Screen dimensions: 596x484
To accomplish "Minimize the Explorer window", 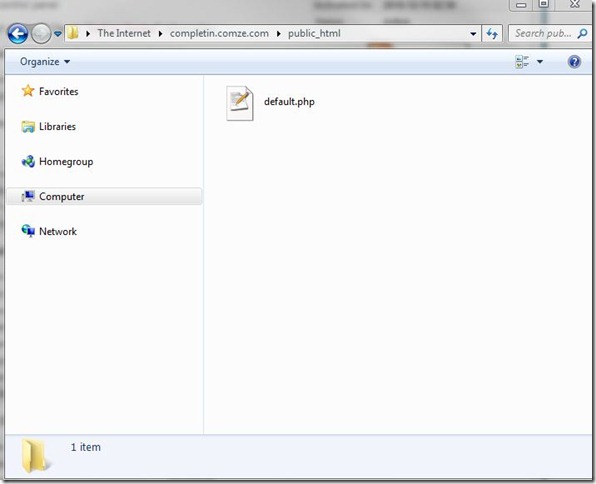I will tap(521, 5).
